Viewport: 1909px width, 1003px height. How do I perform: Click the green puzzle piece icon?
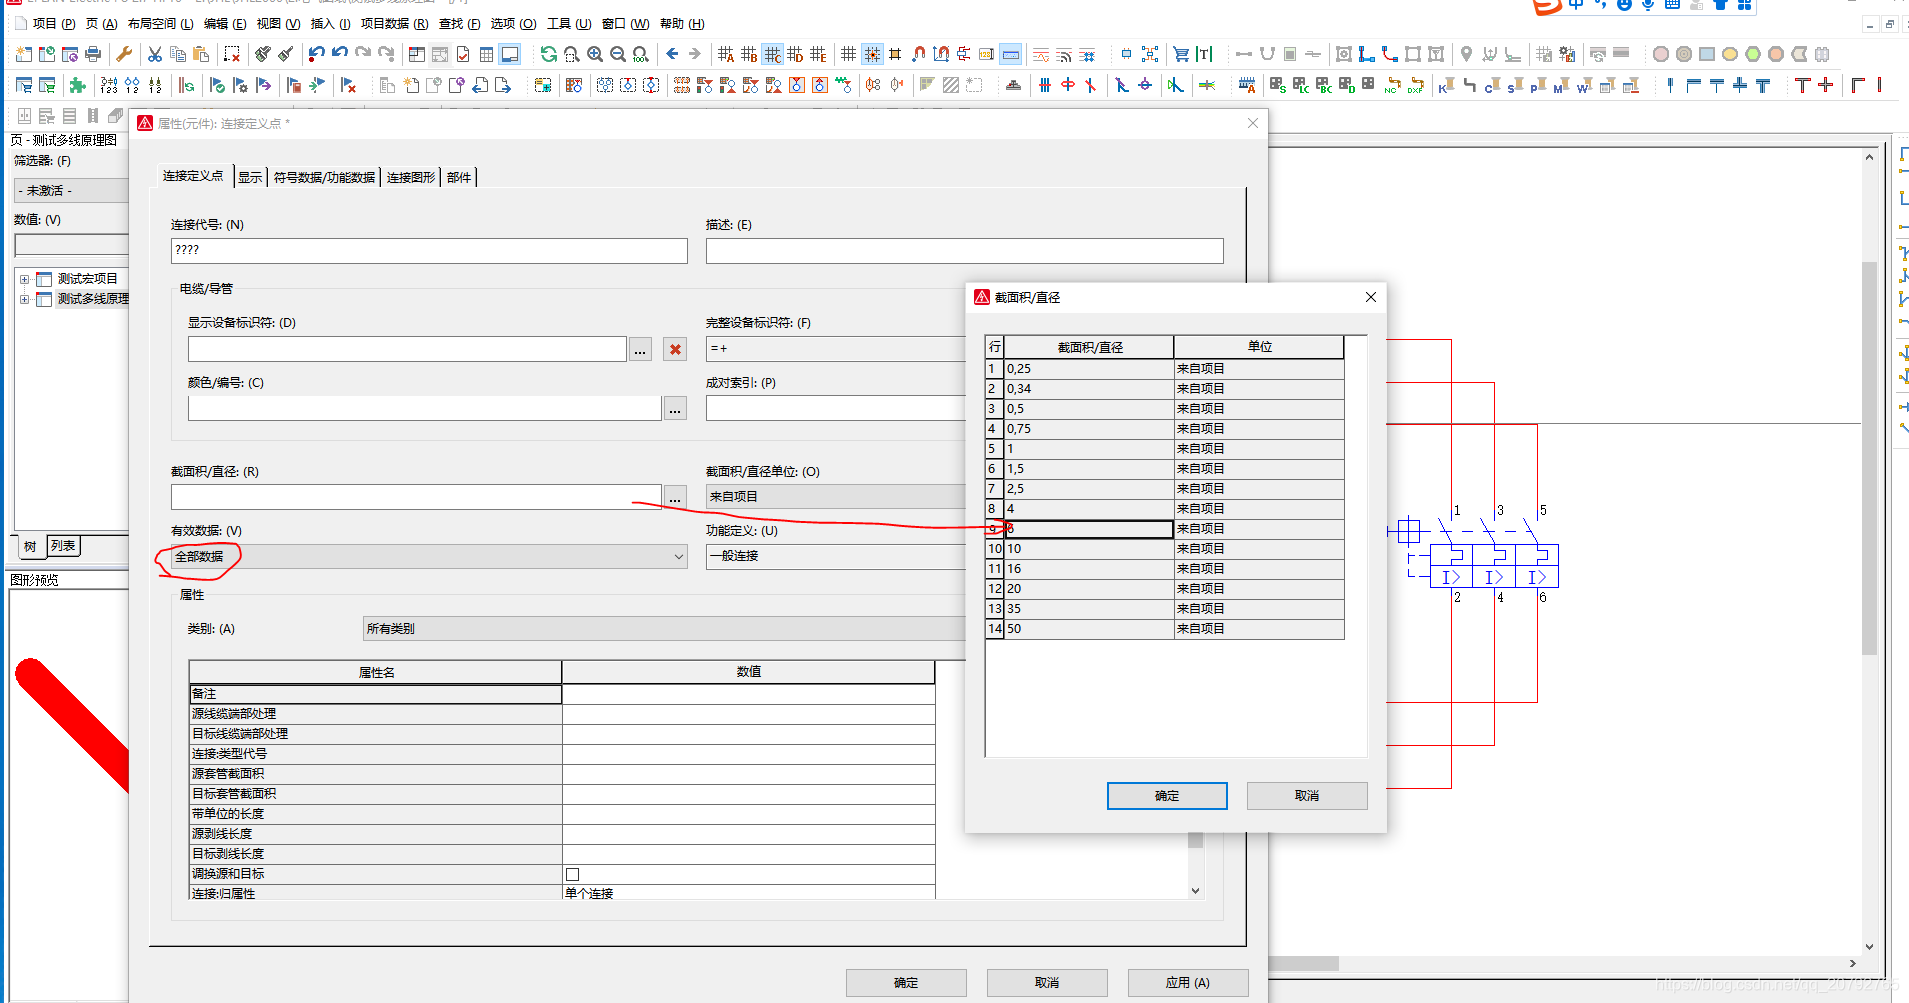(x=77, y=86)
